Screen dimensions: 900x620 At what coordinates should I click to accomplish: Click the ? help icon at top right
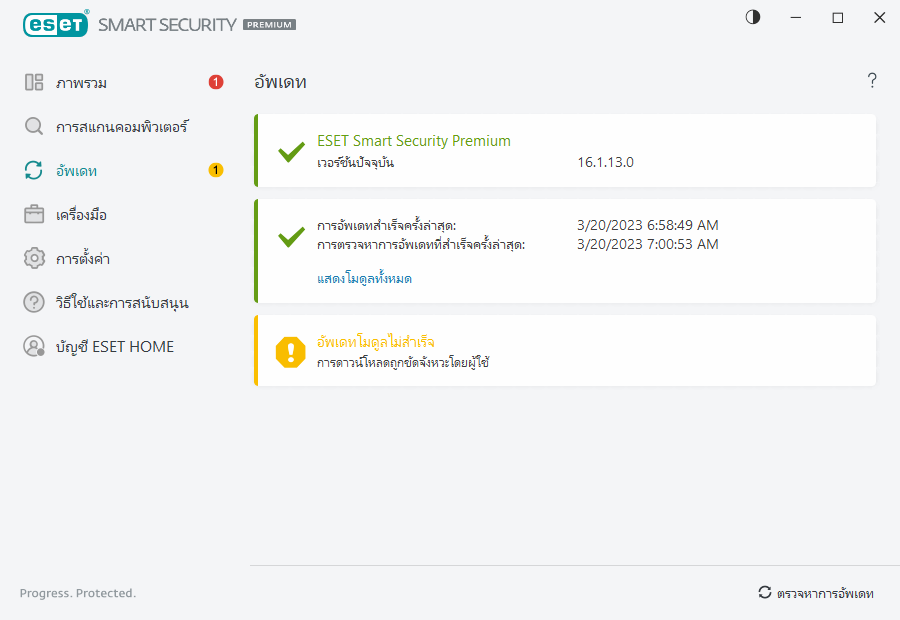point(872,81)
